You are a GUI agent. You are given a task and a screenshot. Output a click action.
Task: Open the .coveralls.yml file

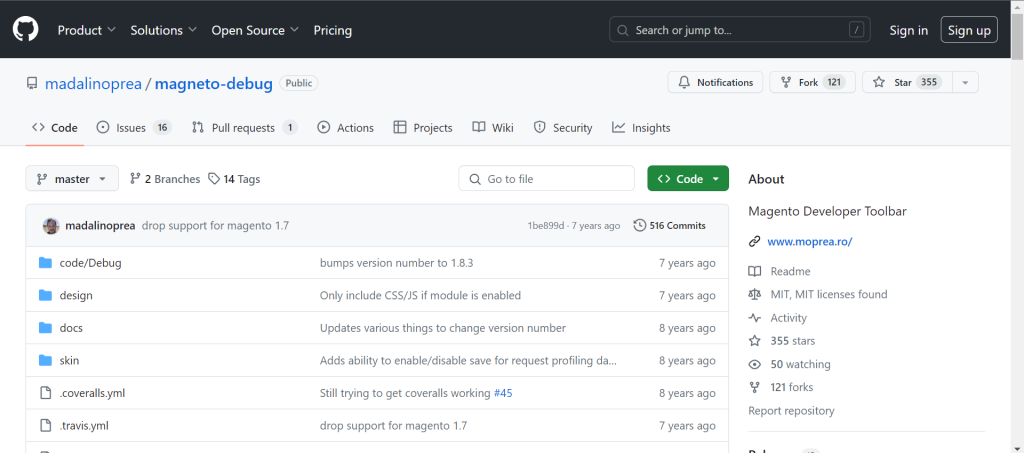92,393
